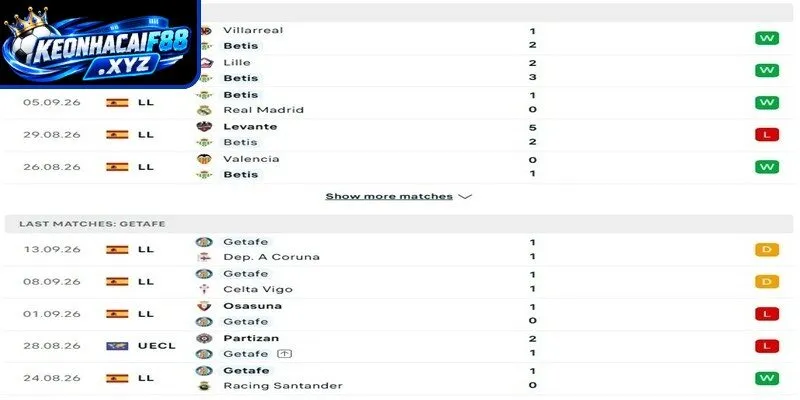
Task: Click the Last Matches: Getafe section header
Action: pos(399,224)
